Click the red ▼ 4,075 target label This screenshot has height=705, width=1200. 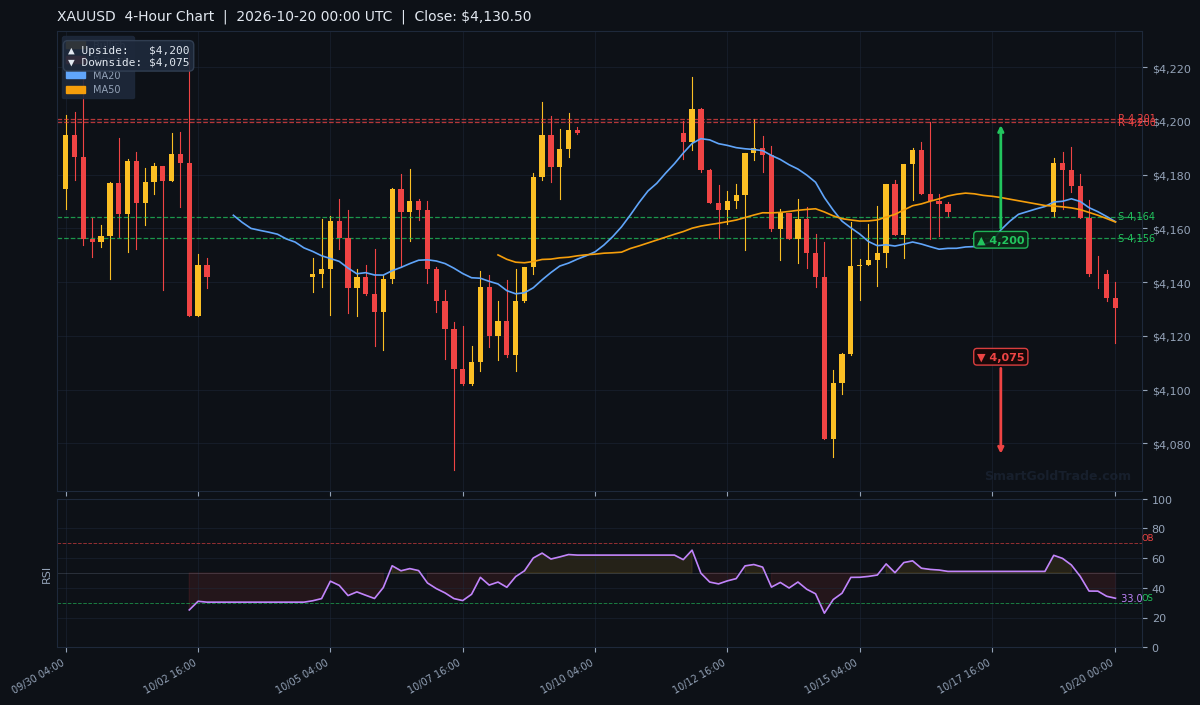1000,357
